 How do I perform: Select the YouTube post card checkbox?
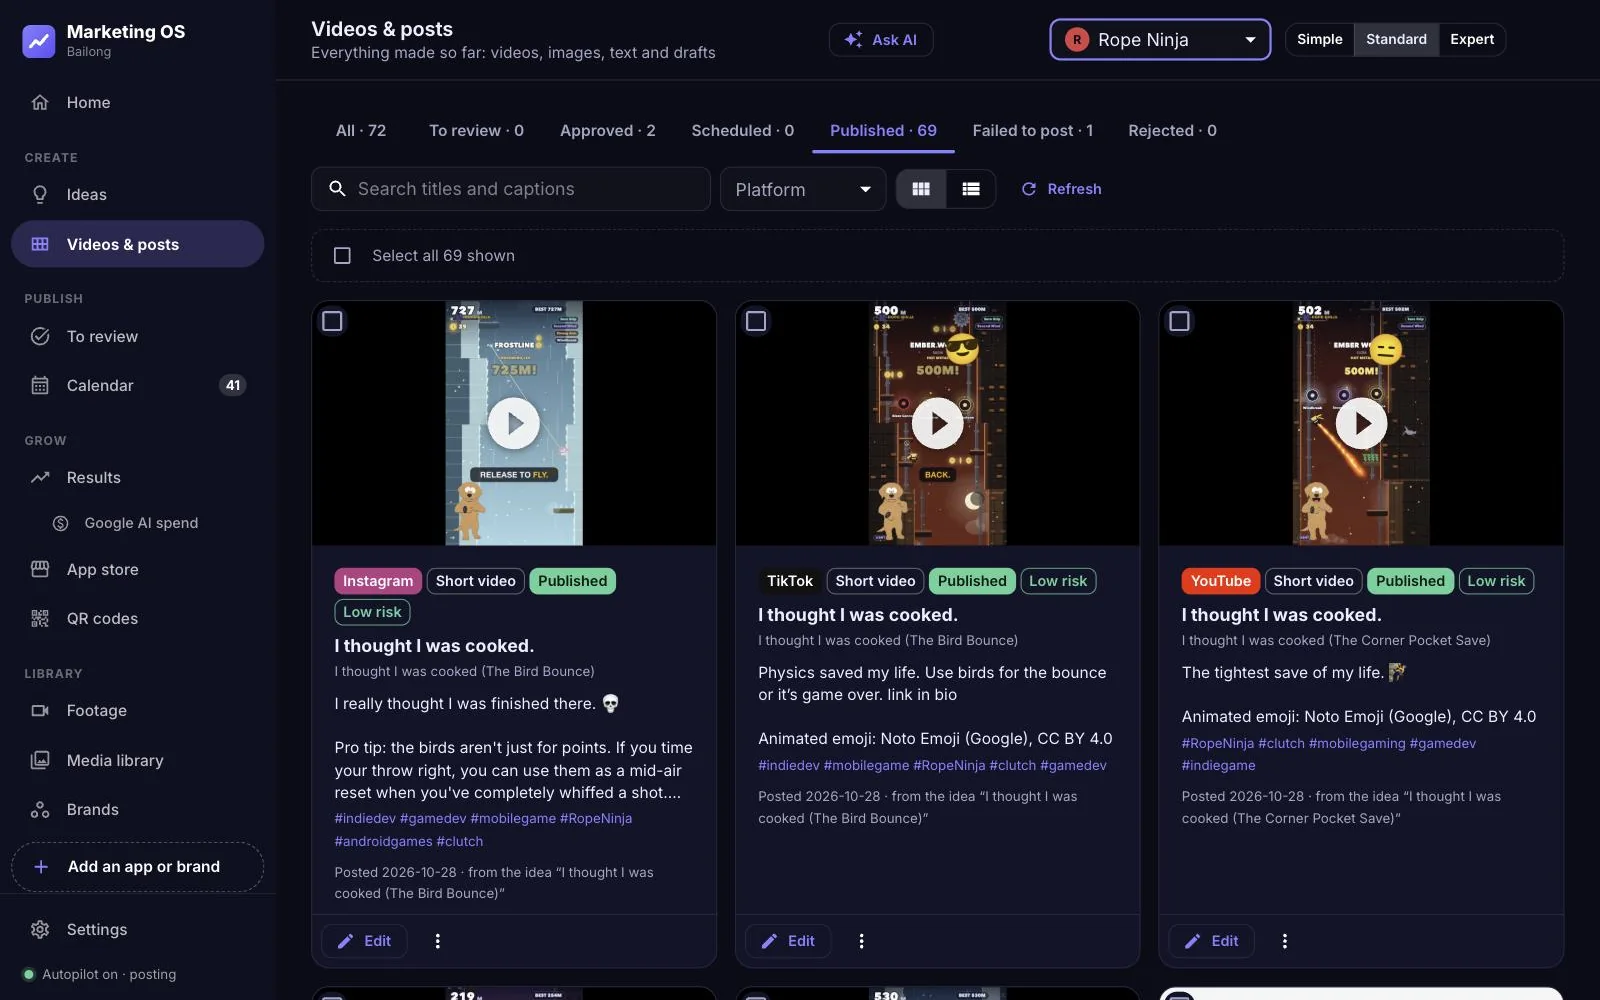pos(1180,321)
